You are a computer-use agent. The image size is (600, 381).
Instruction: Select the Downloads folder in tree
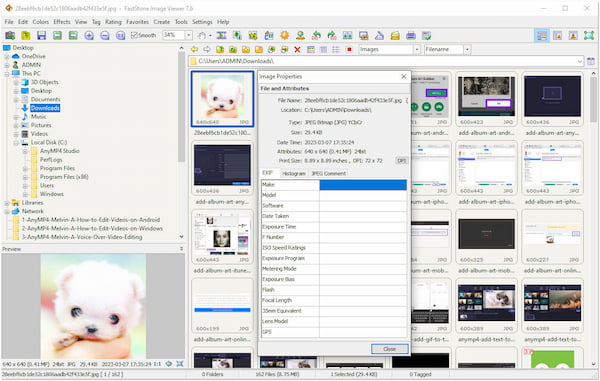(45, 108)
